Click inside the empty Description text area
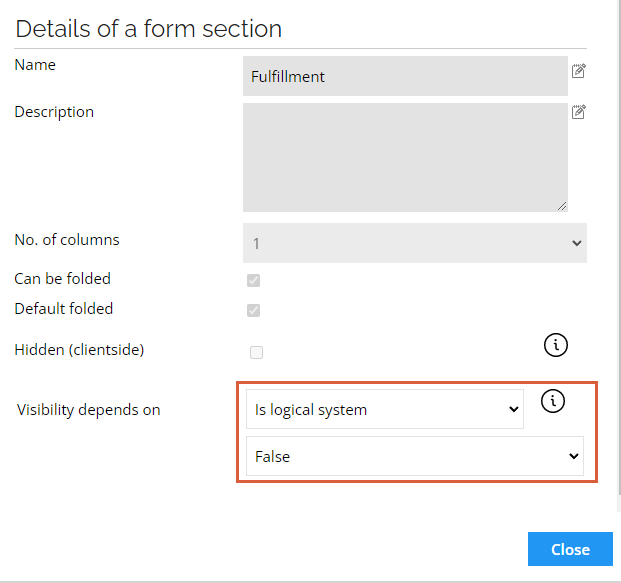 (405, 158)
